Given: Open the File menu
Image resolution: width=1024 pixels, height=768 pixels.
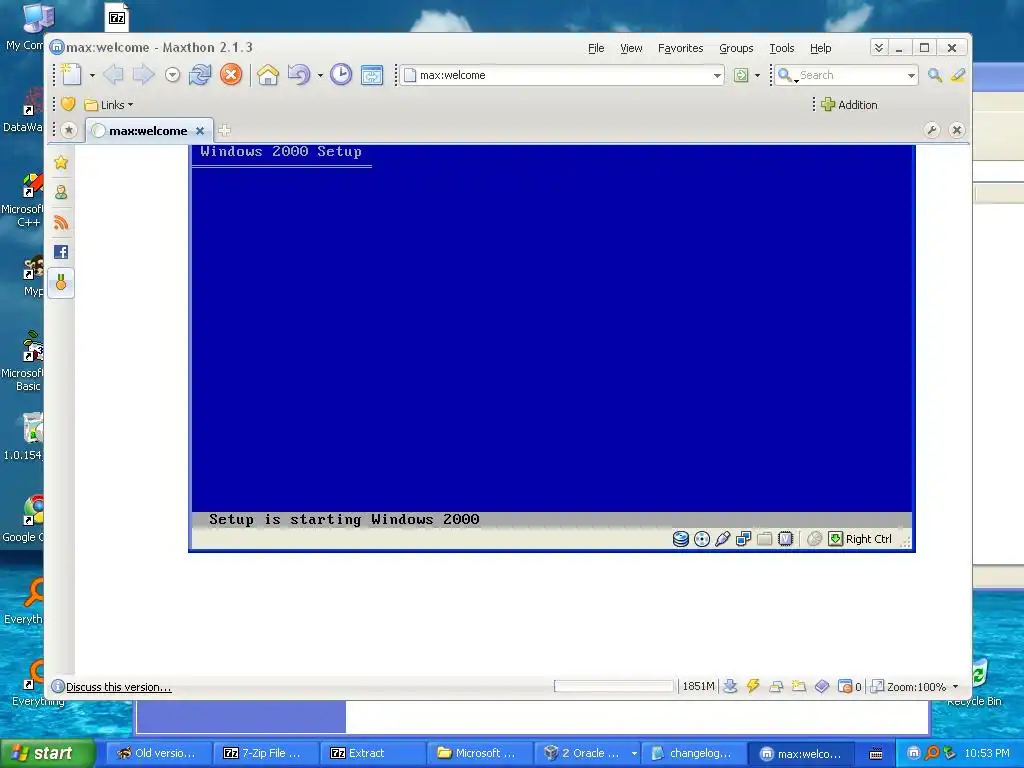Looking at the screenshot, I should coord(596,48).
